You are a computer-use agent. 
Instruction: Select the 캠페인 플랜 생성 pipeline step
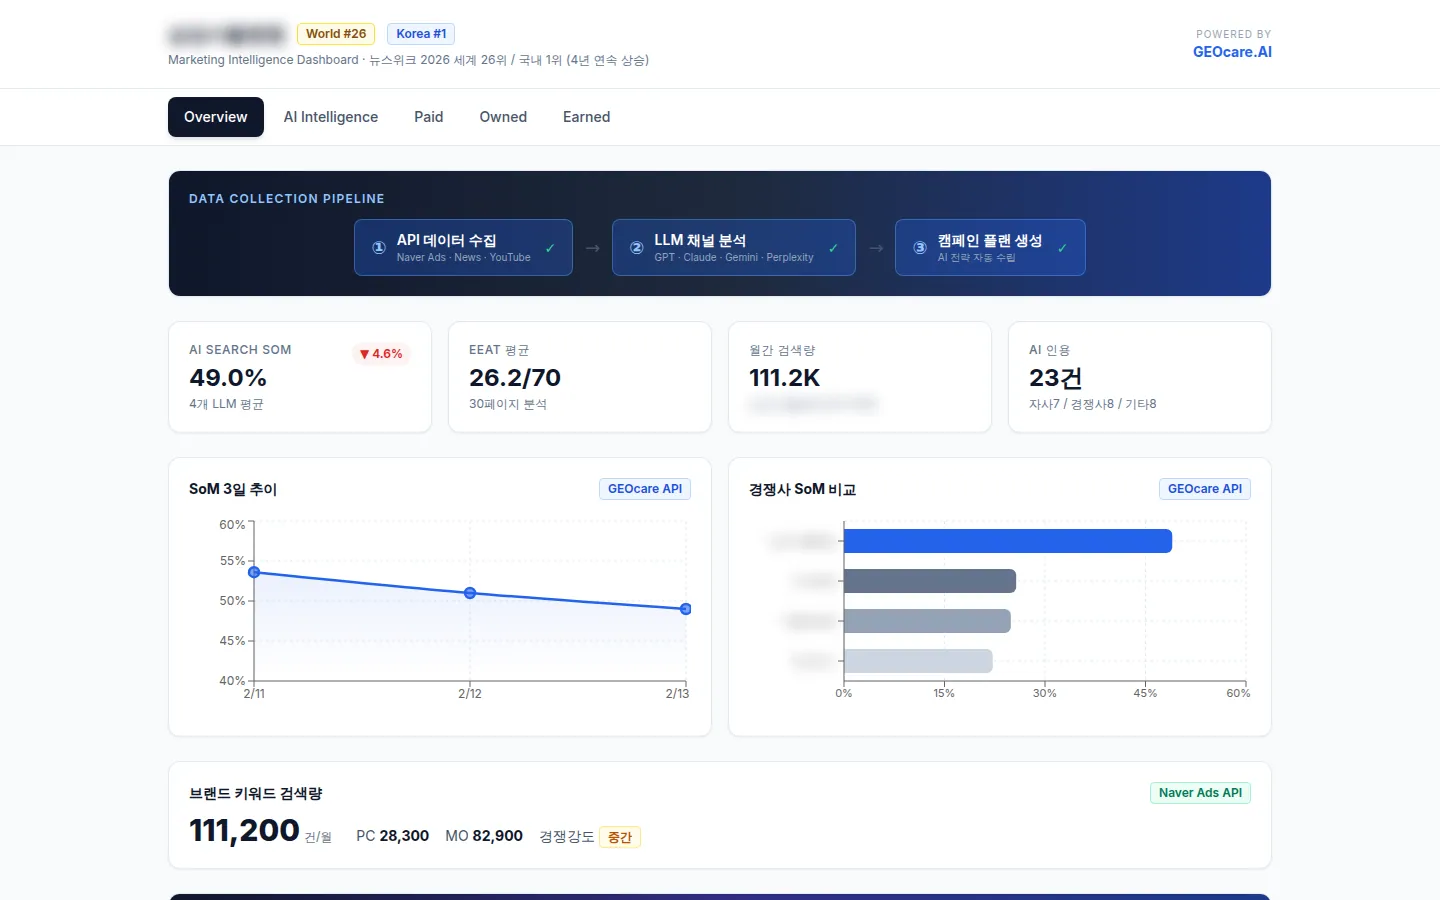(990, 247)
